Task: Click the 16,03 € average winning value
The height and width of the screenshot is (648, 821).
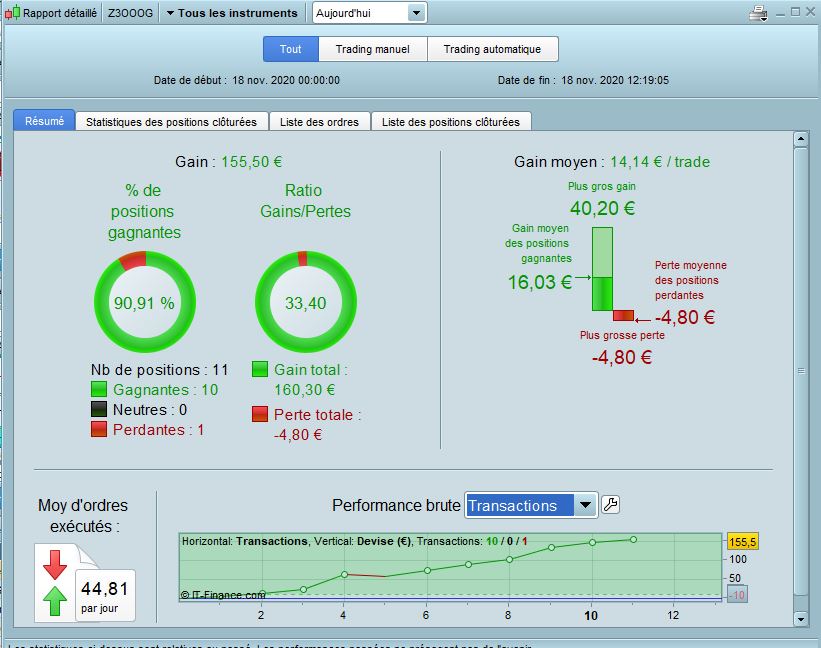Action: point(539,282)
